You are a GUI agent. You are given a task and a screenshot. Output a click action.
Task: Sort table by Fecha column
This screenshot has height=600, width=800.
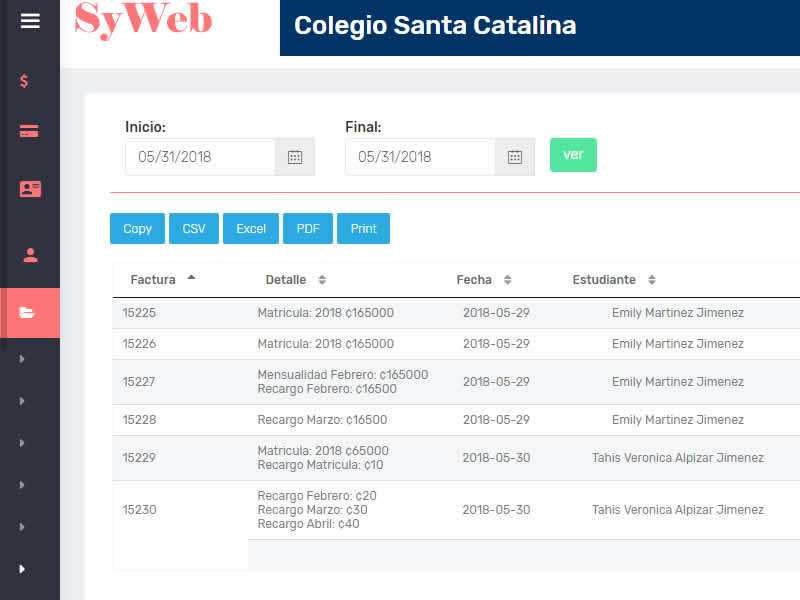tap(484, 280)
